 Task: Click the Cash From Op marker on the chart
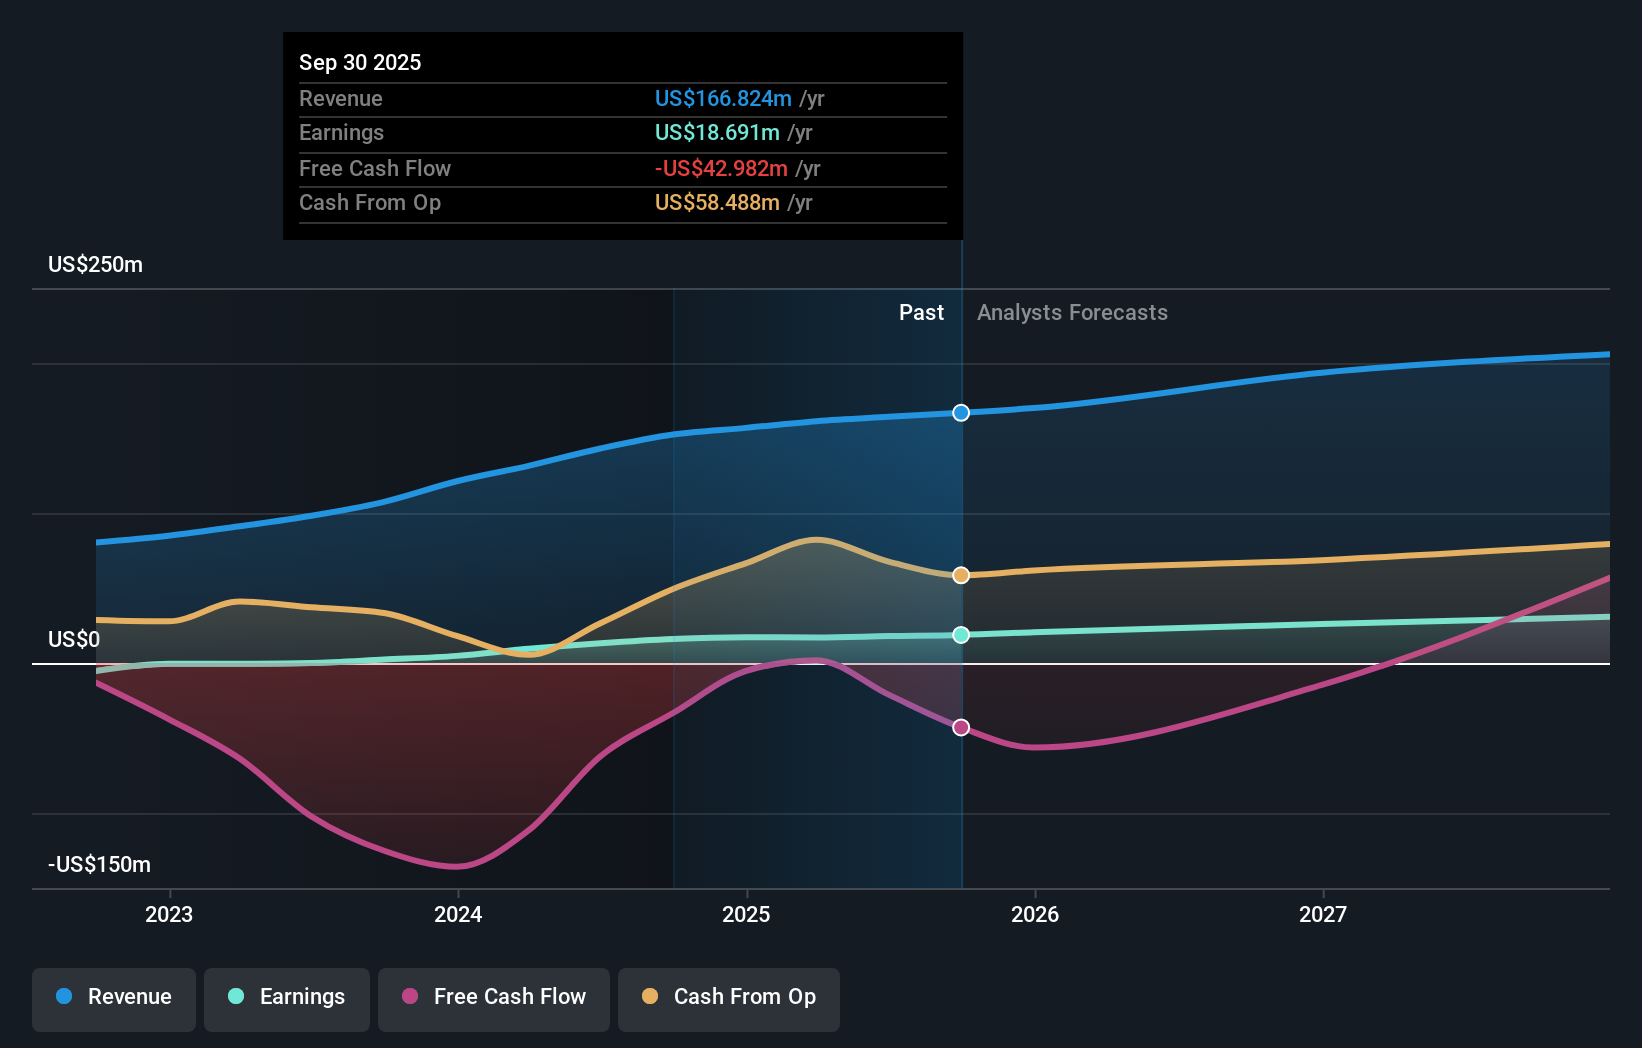[x=960, y=574]
